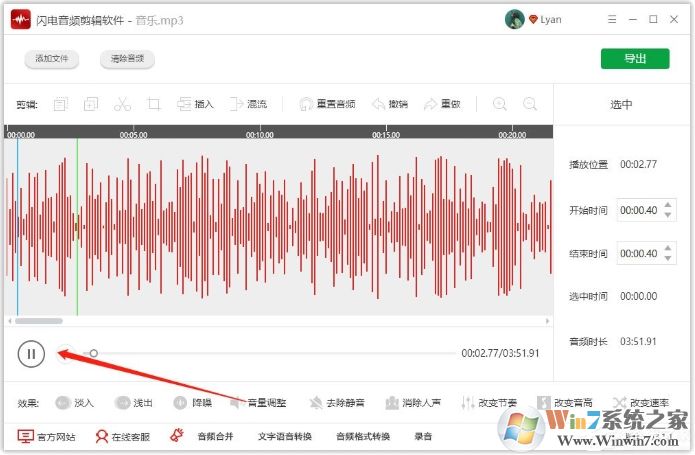The height and width of the screenshot is (455, 695).
Task: Minimize the audio editor window
Action: coord(633,19)
